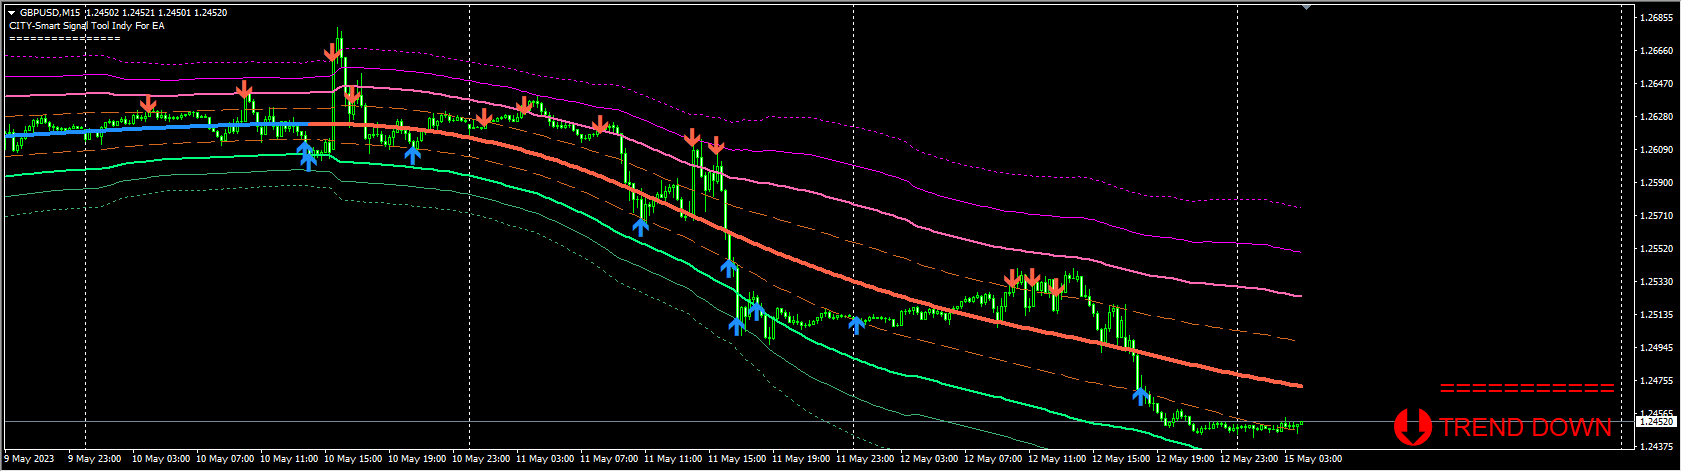The height and width of the screenshot is (472, 1682).
Task: Click price level 1.26855 on axis
Action: 1656,18
